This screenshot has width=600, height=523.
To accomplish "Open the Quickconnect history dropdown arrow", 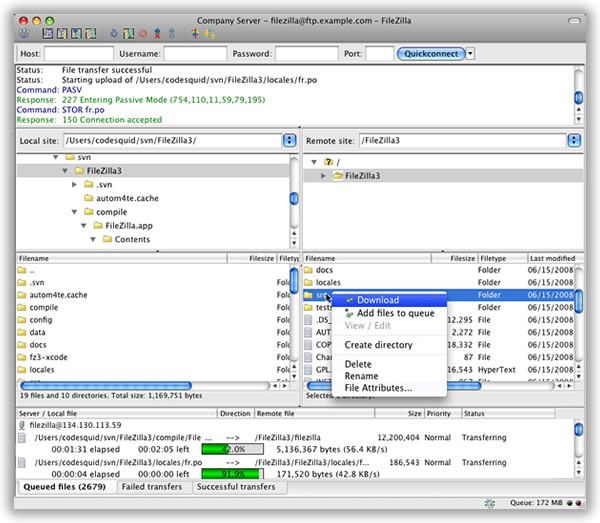I will (x=470, y=54).
